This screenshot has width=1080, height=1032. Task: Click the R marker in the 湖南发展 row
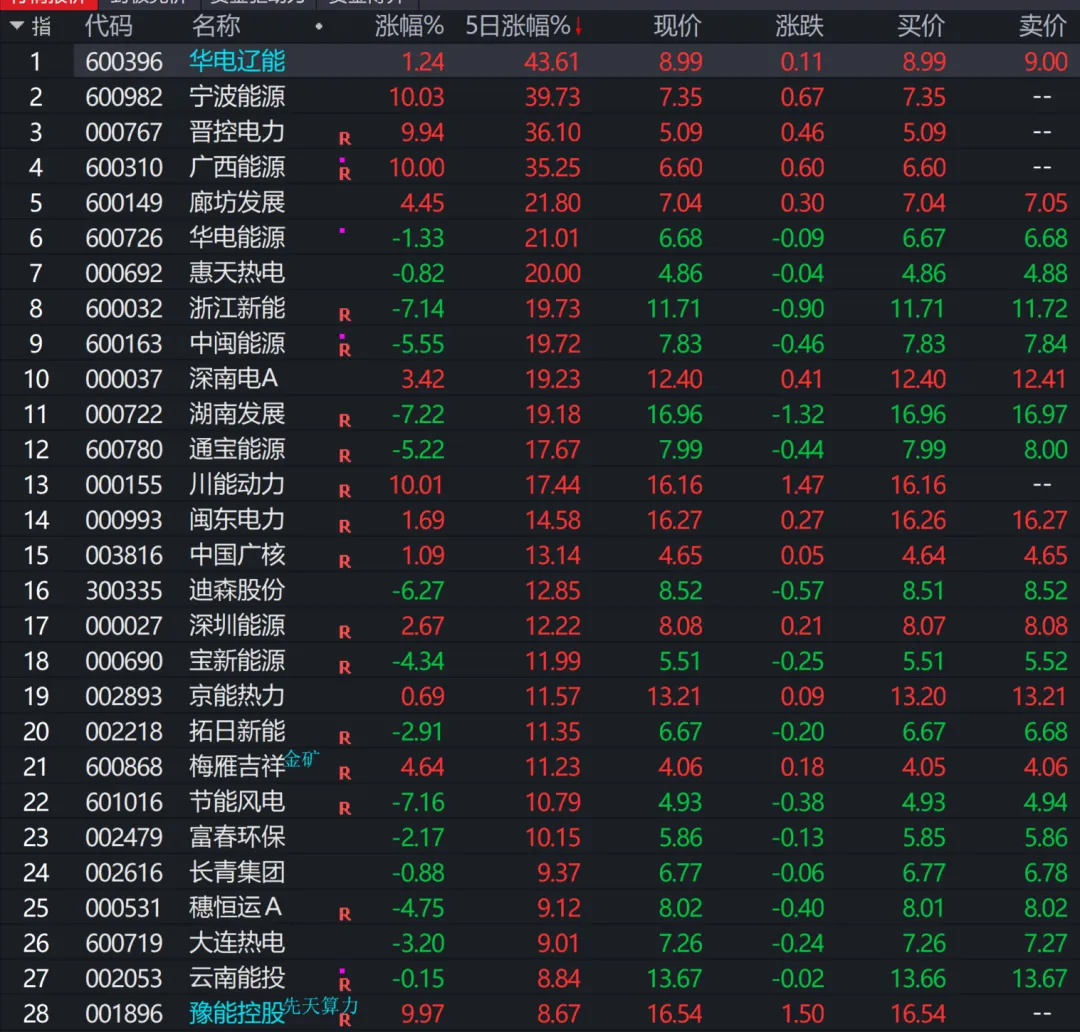coord(345,420)
